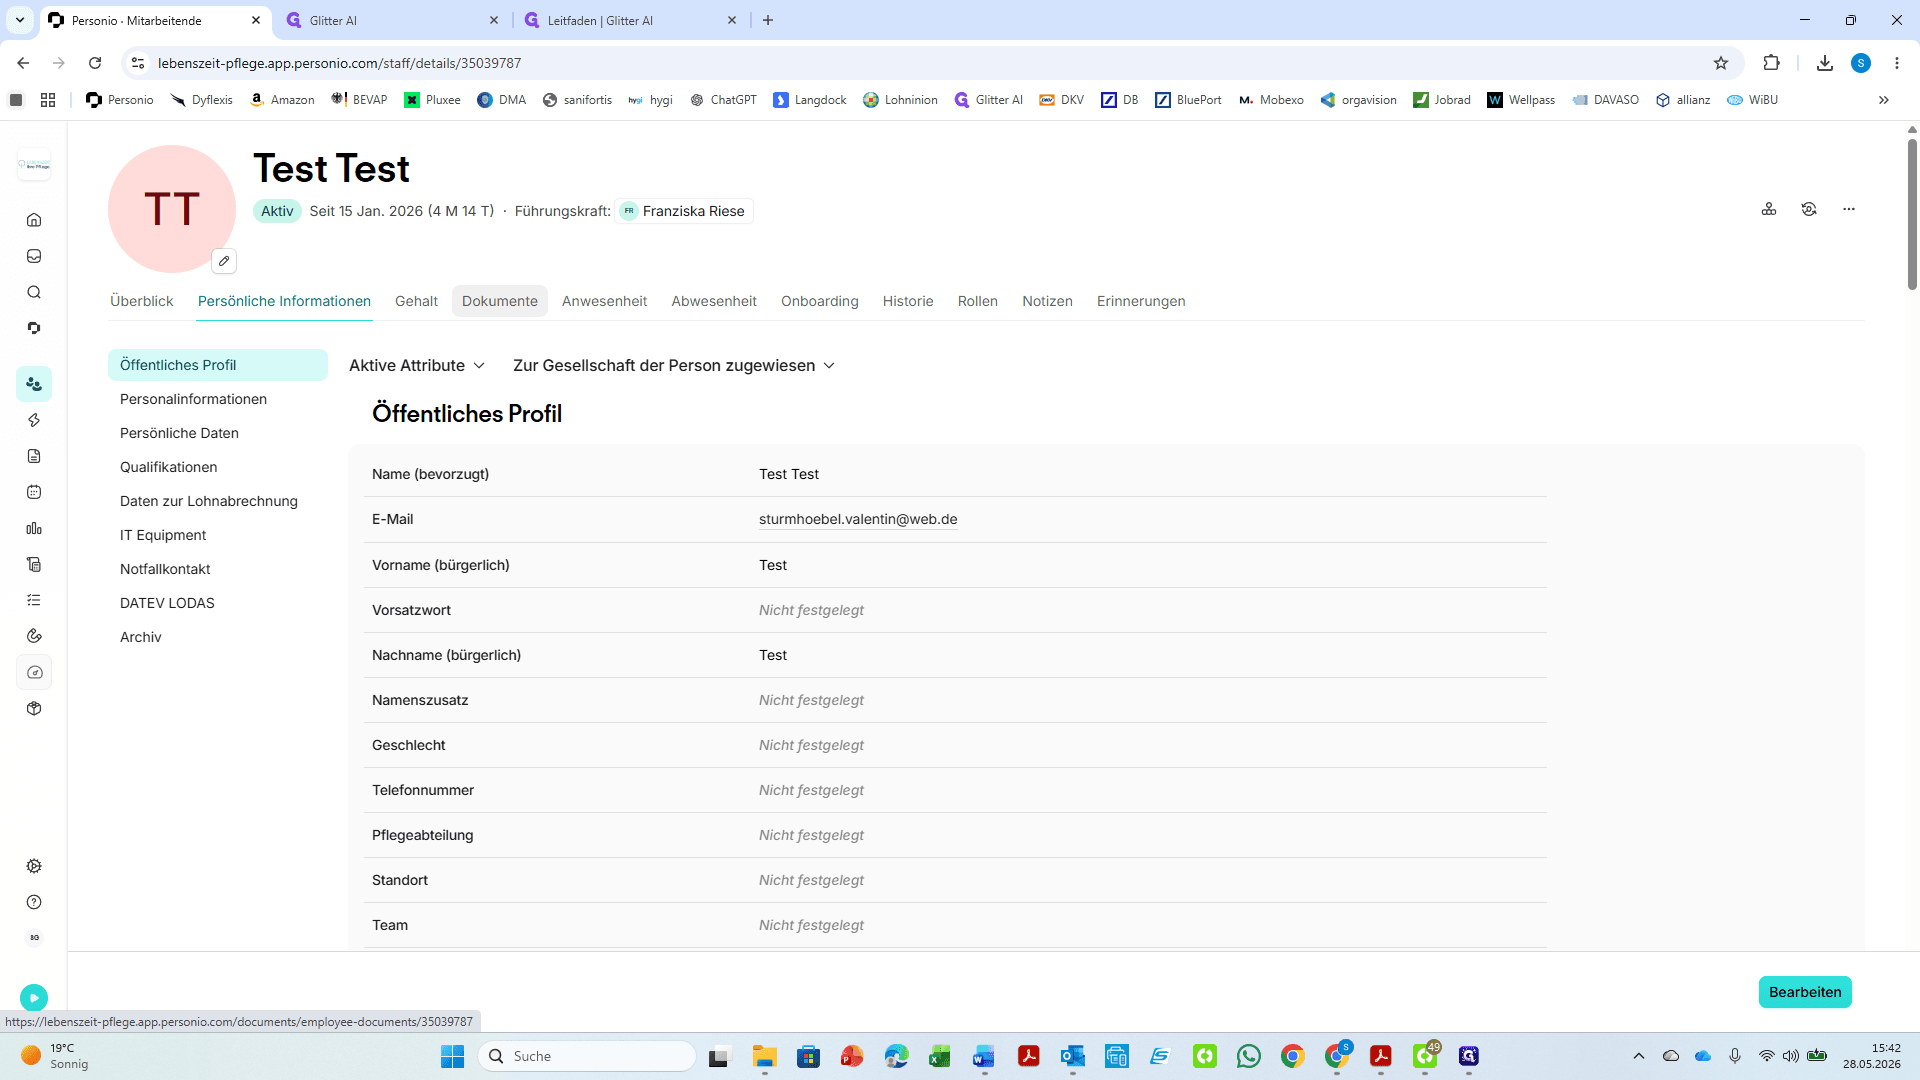The image size is (1920, 1080).
Task: Edit avatar with the pencil icon
Action: (x=224, y=261)
